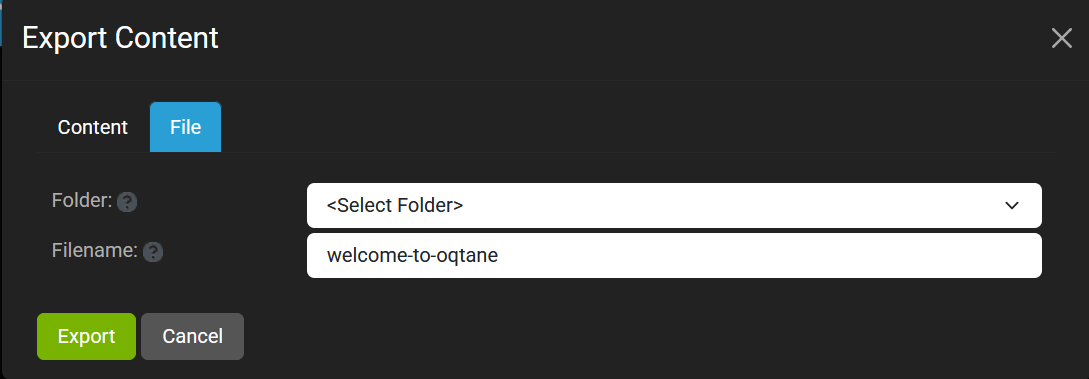Screen dimensions: 1089x379
Task: Click the welcome-to-oqtane filename text
Action: pyautogui.click(x=413, y=255)
